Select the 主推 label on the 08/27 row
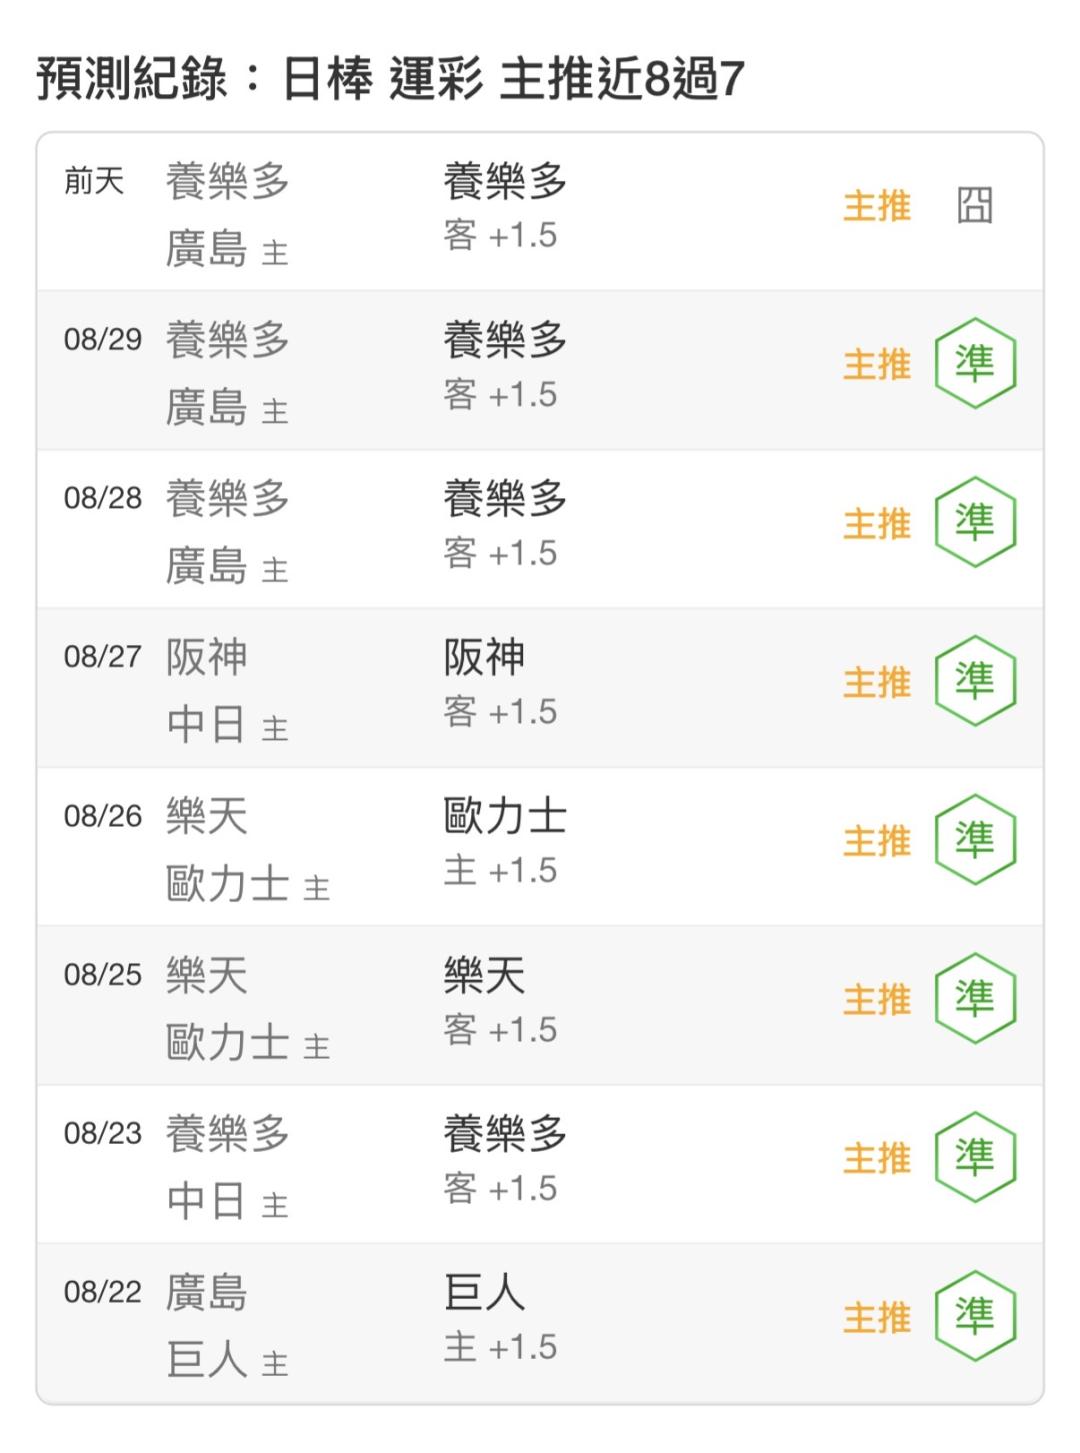The image size is (1080, 1453). 877,682
